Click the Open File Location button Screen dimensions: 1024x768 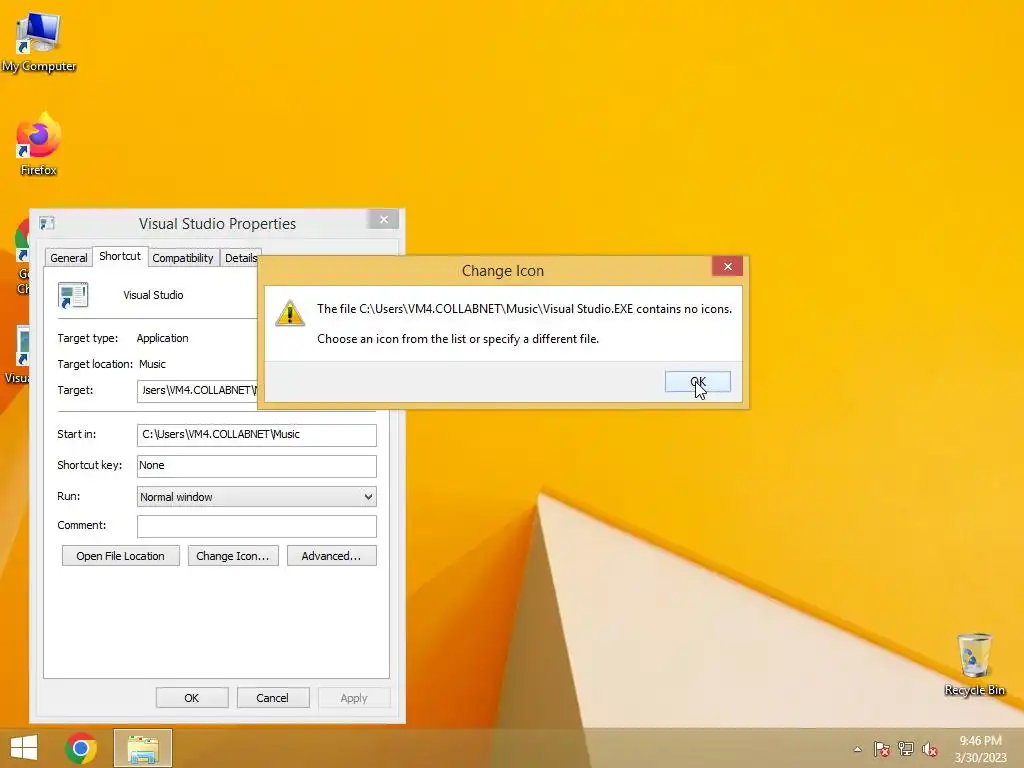(120, 556)
